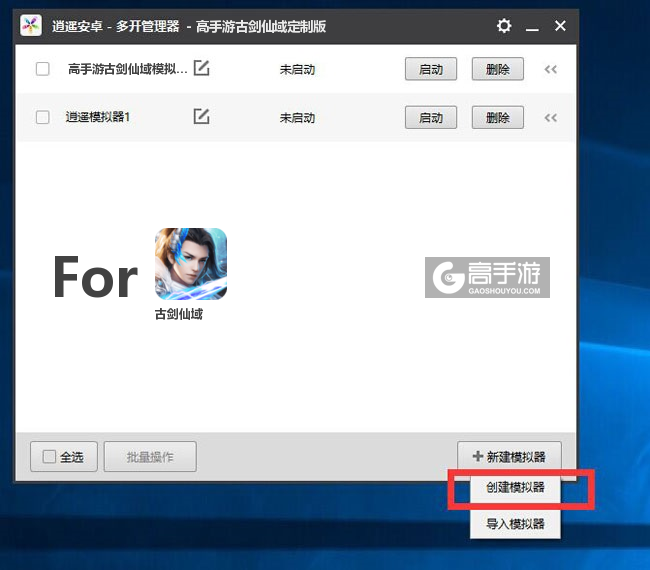This screenshot has height=570, width=650.
Task: Click the 逍遥安卓 app logo in title bar
Action: [31, 26]
